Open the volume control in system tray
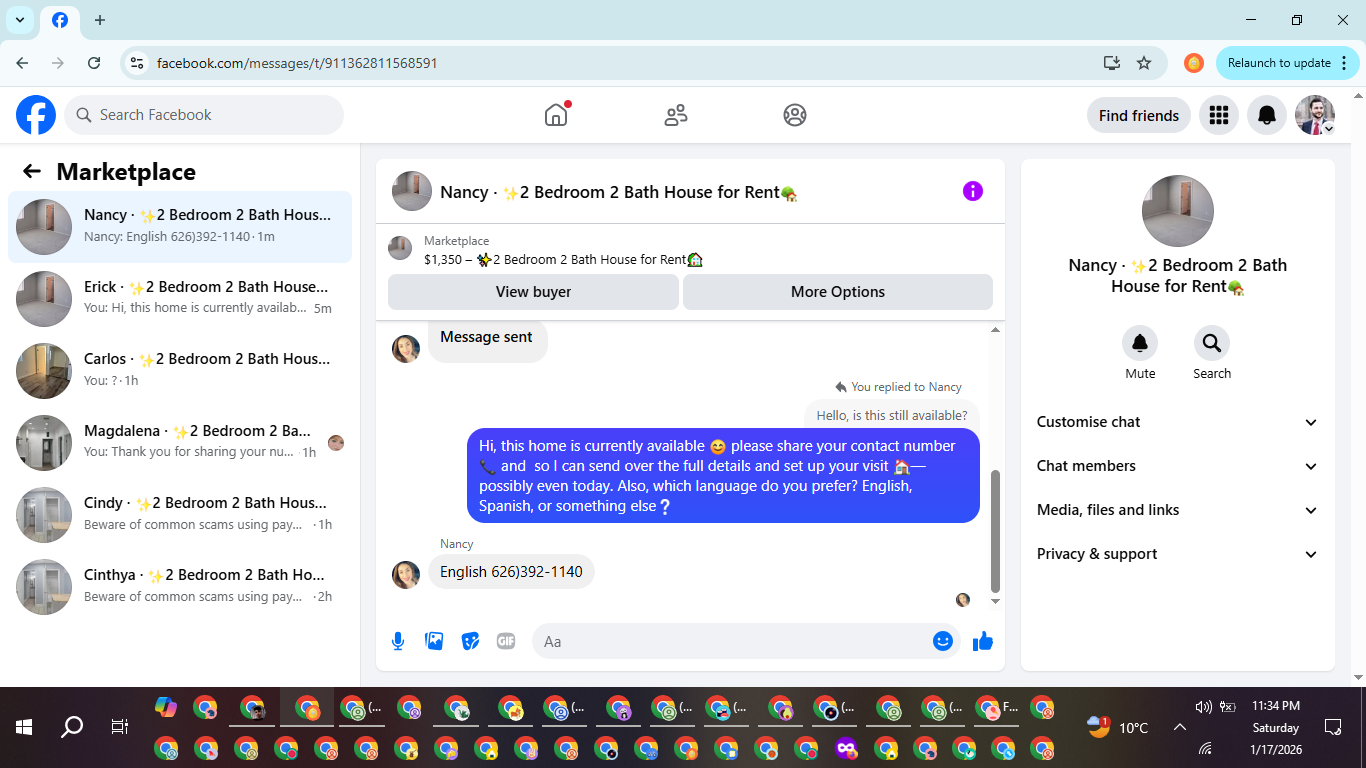The width and height of the screenshot is (1366, 768). tap(1203, 707)
